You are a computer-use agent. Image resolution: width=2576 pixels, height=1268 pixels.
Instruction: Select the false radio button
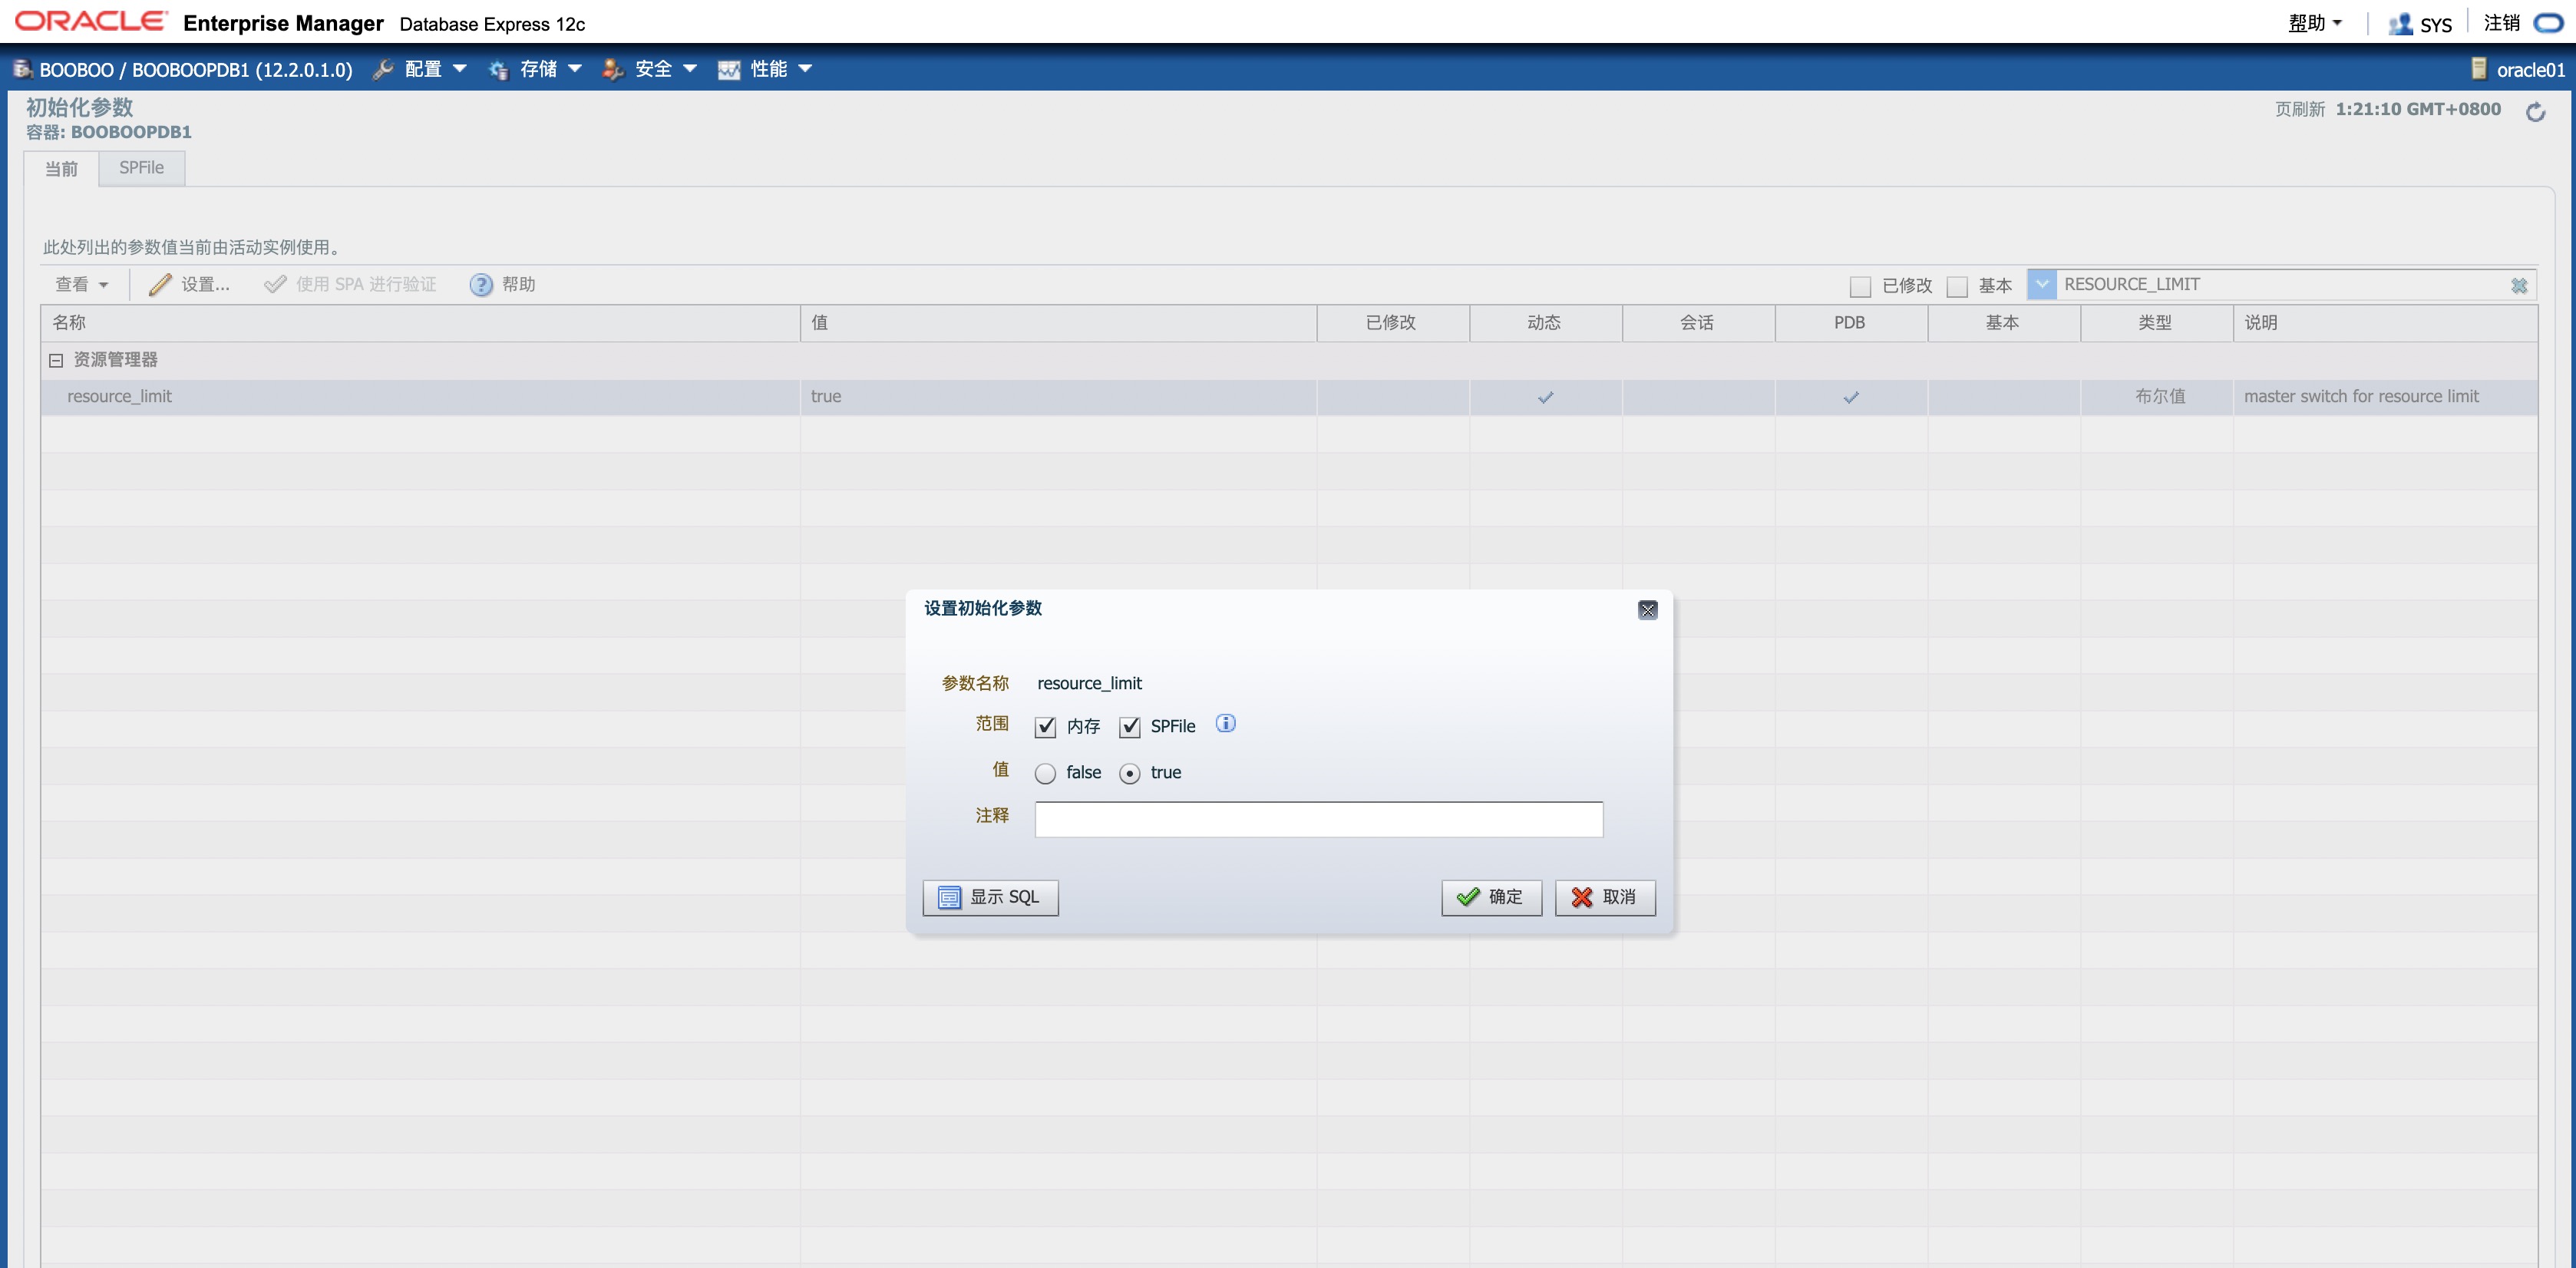pyautogui.click(x=1045, y=773)
